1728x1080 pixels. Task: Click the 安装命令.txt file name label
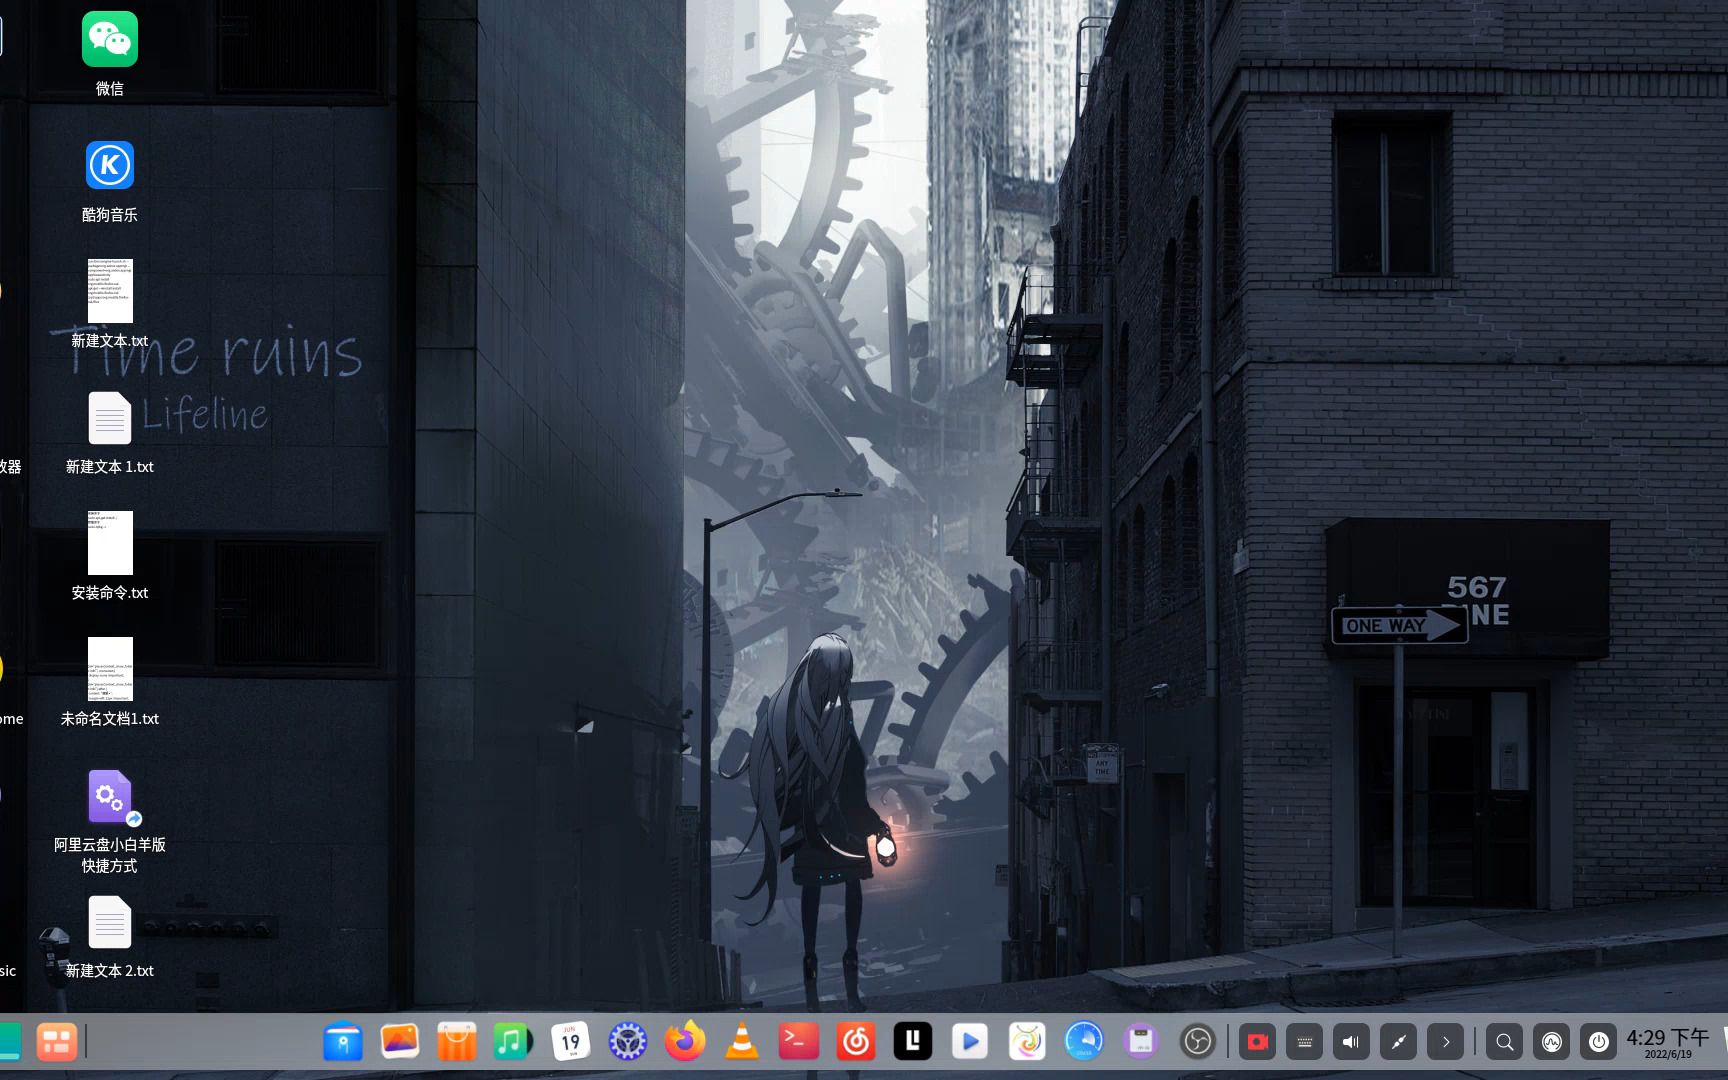point(110,593)
